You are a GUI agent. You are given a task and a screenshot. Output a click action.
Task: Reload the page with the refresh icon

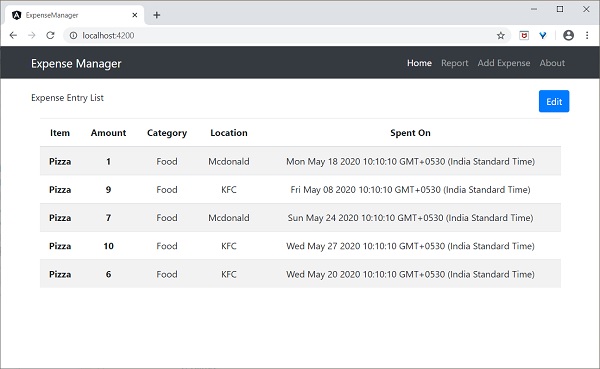50,36
